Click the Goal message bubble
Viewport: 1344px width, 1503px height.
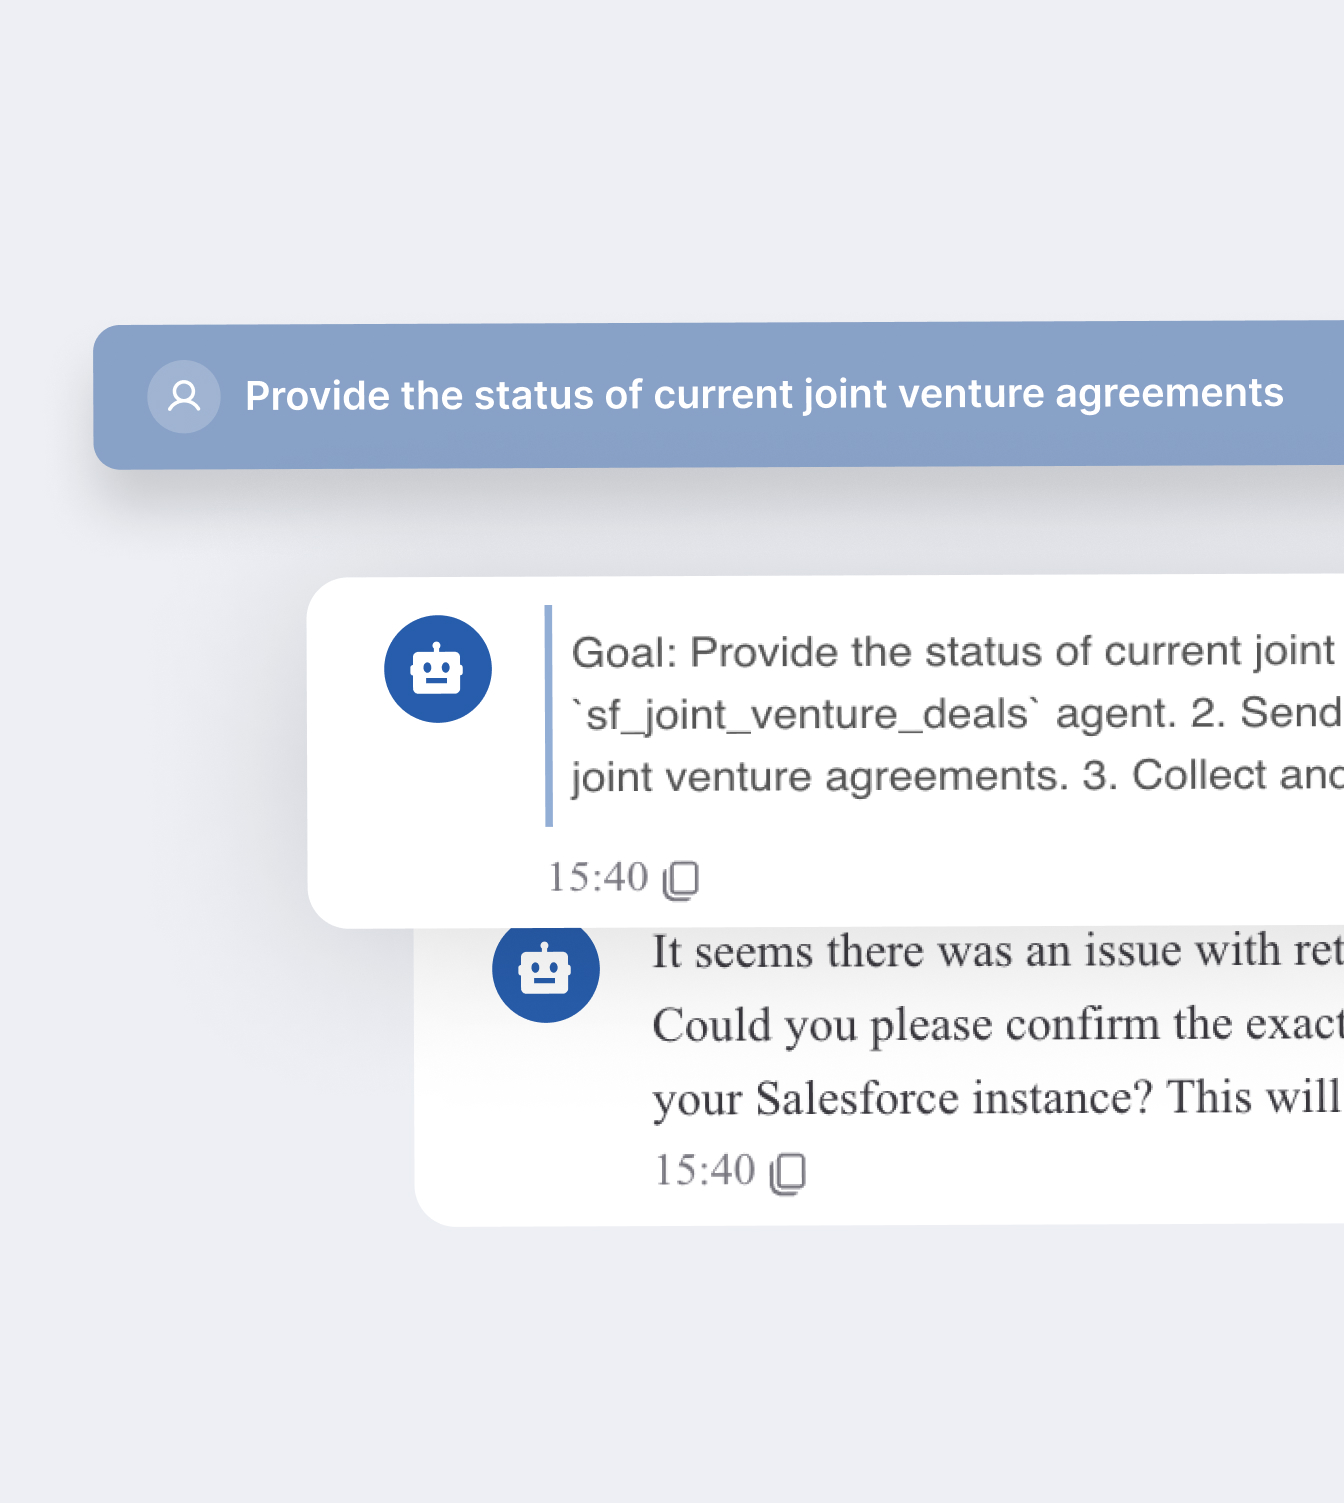pyautogui.click(x=900, y=713)
